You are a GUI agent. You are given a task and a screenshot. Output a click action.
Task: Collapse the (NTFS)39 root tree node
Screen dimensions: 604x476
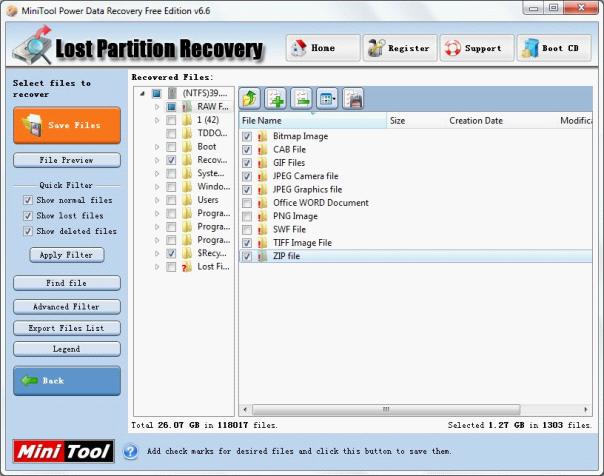(x=143, y=93)
